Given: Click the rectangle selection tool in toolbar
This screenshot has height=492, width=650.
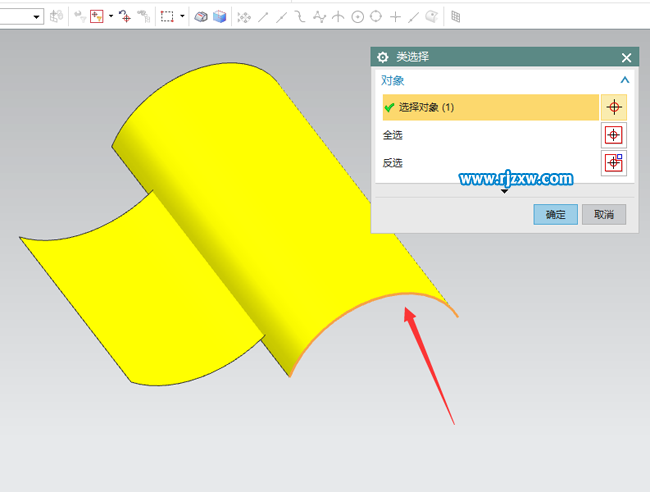Looking at the screenshot, I should 167,16.
